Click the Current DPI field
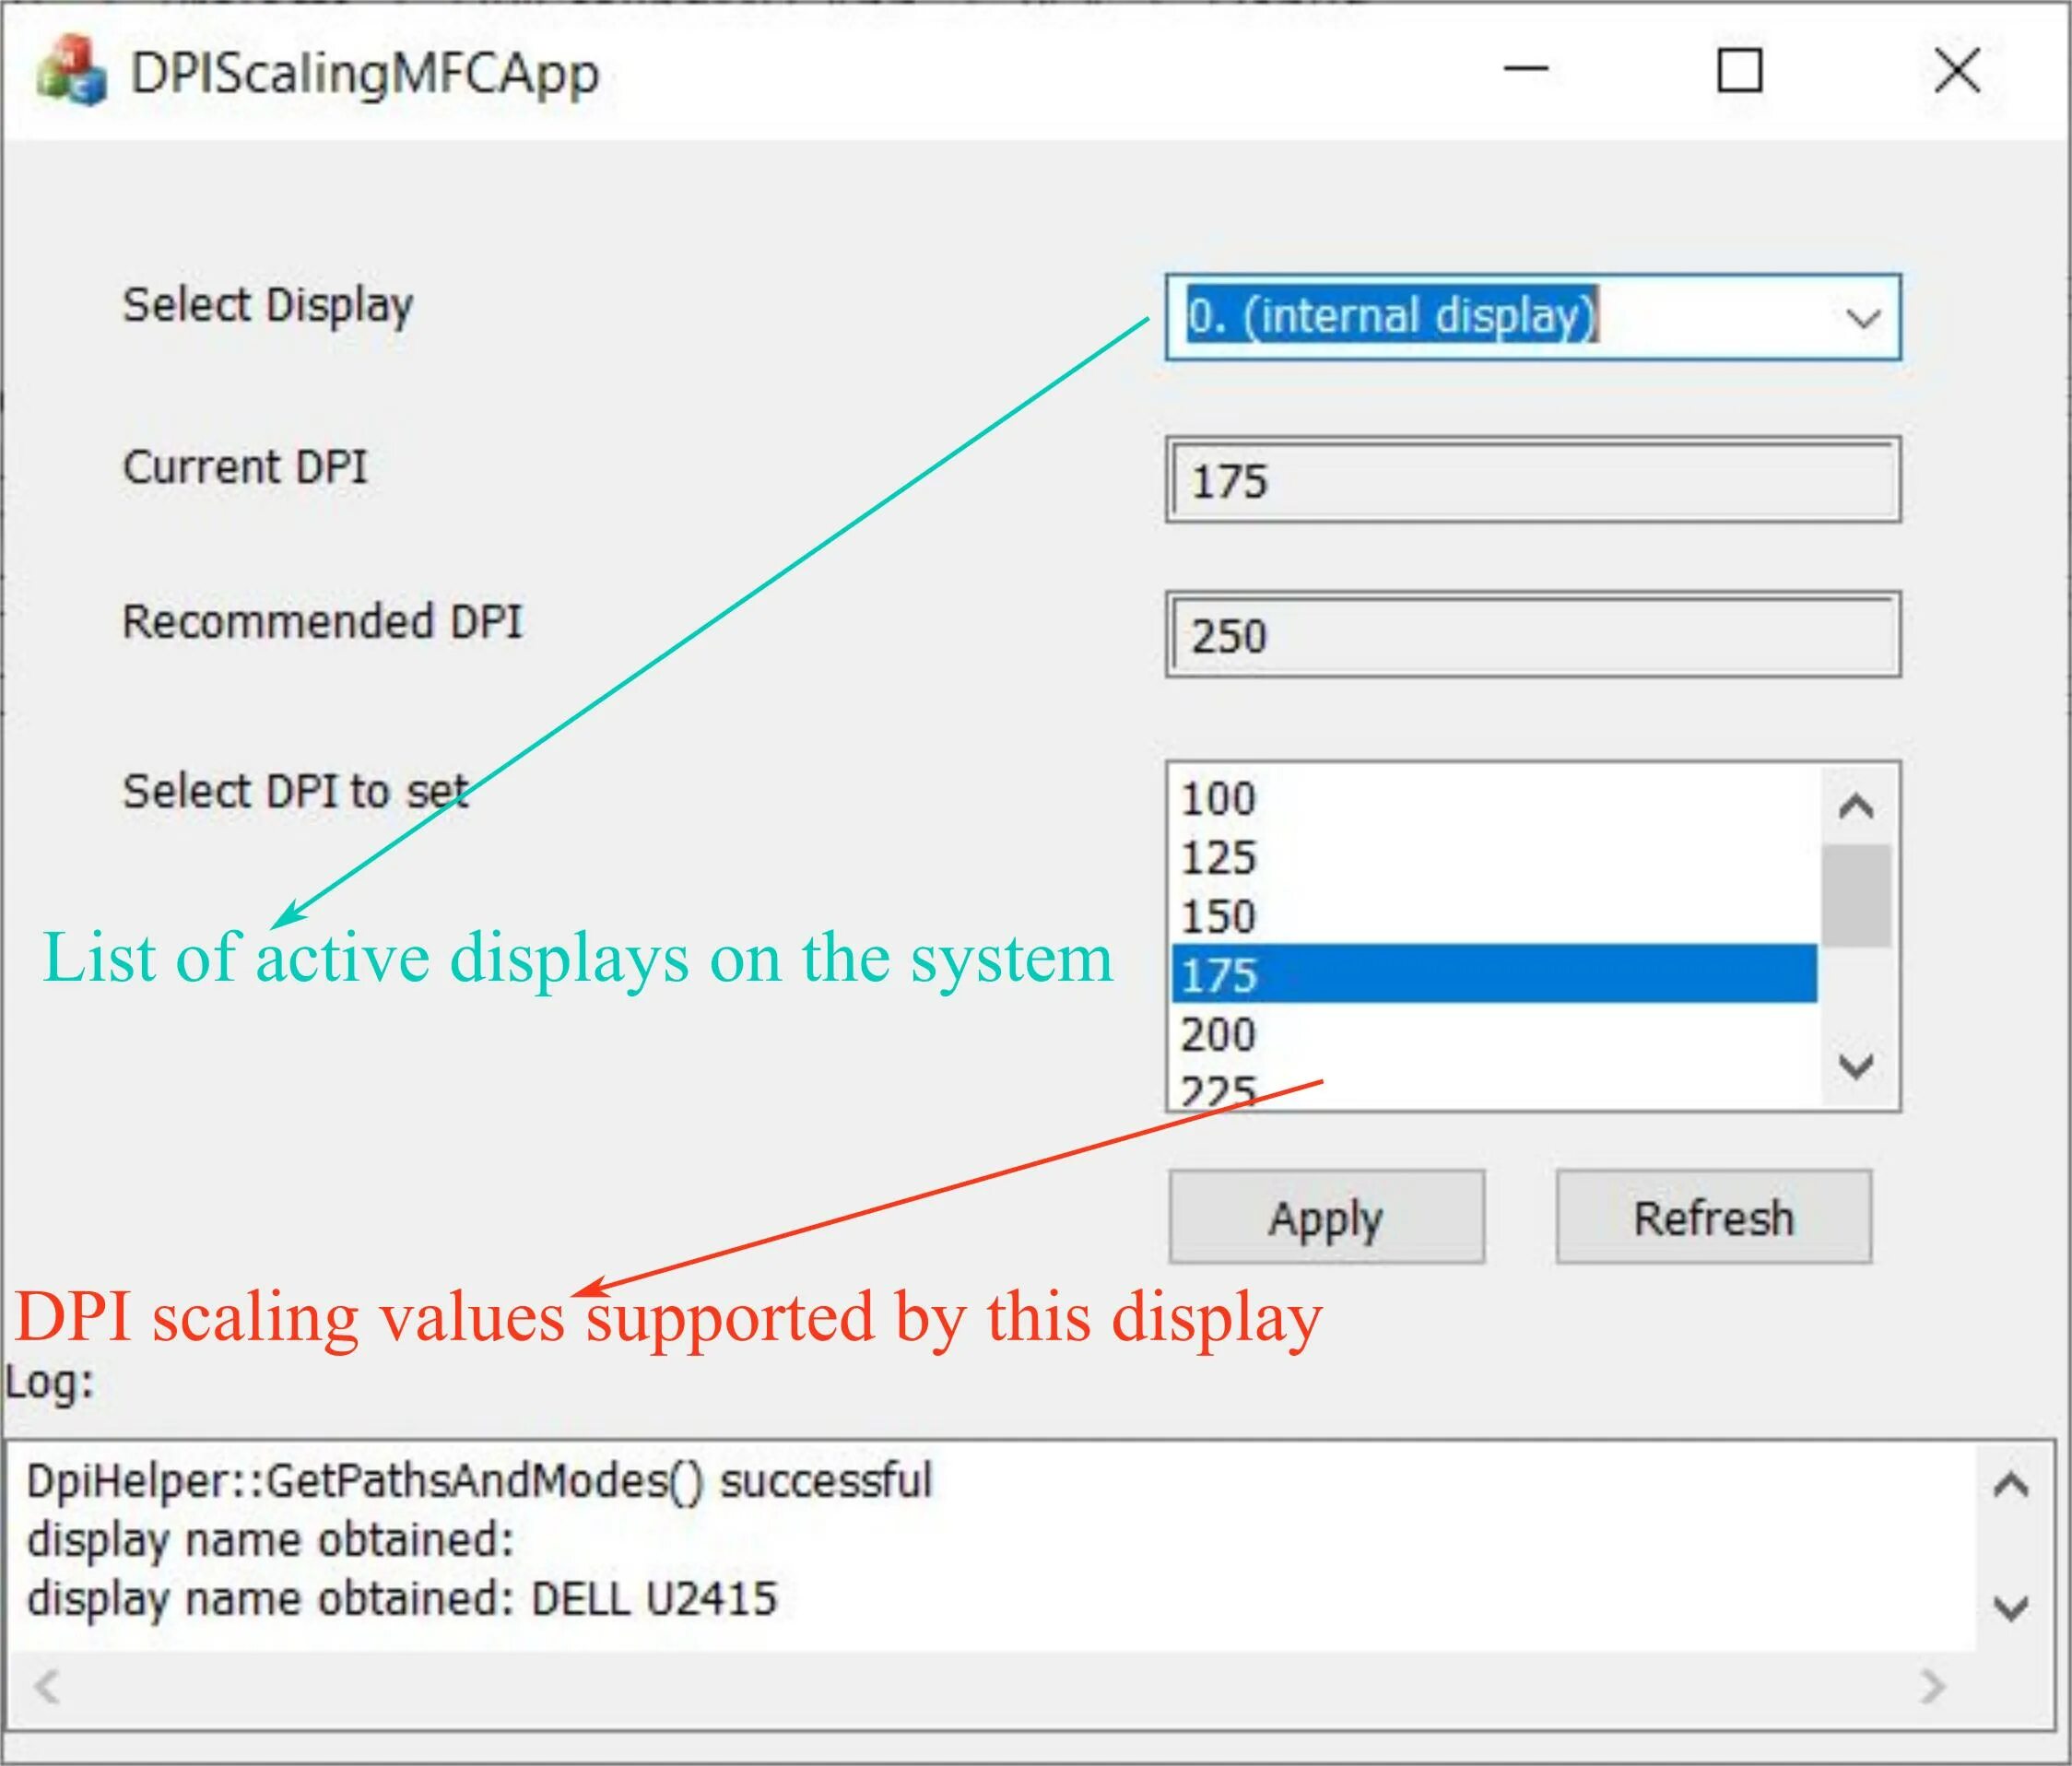Viewport: 2072px width, 1766px height. tap(1532, 481)
